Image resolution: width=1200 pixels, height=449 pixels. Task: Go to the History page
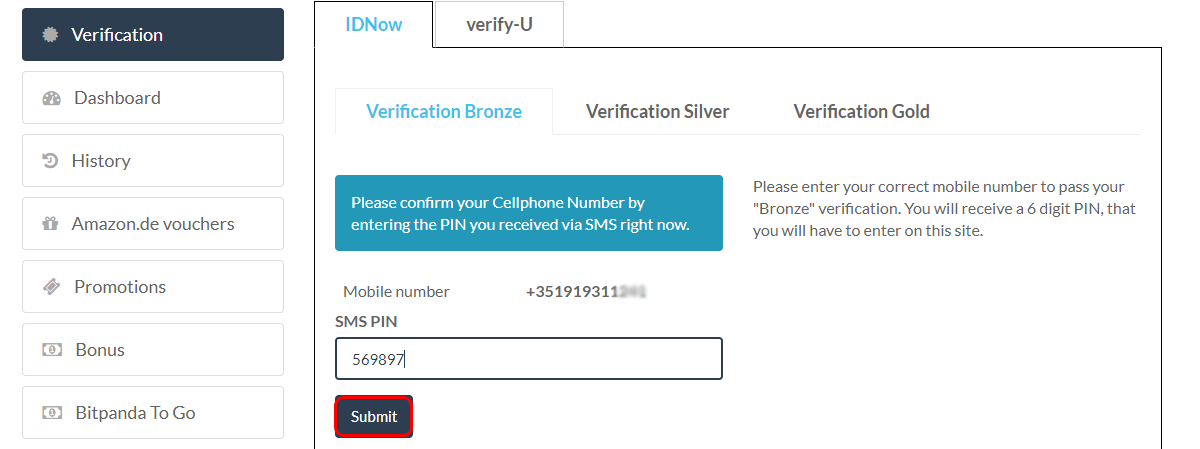pos(153,161)
